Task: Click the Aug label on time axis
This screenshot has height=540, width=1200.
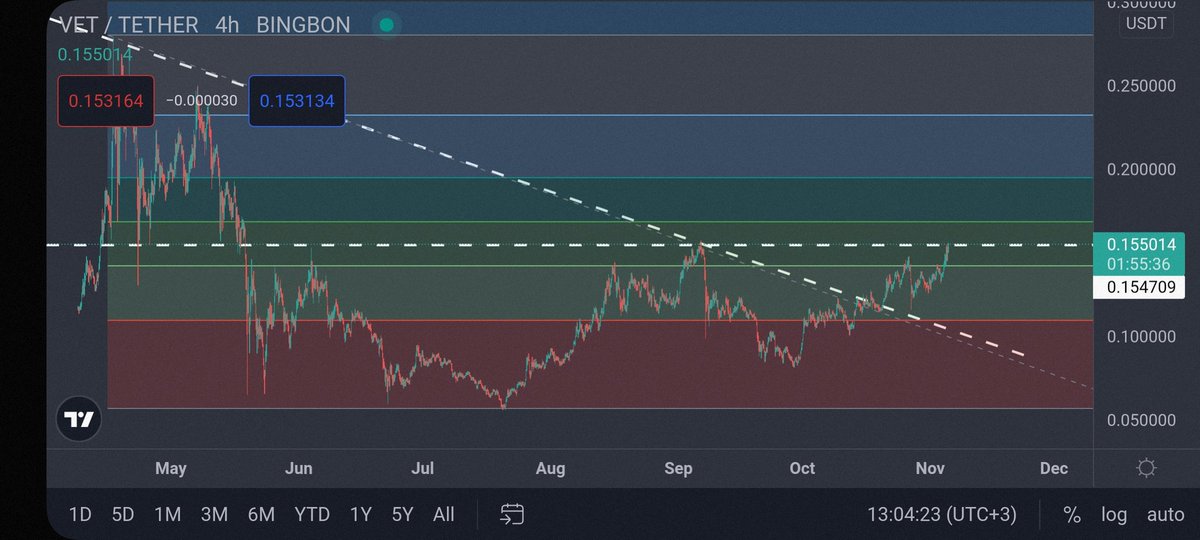Action: 550,468
